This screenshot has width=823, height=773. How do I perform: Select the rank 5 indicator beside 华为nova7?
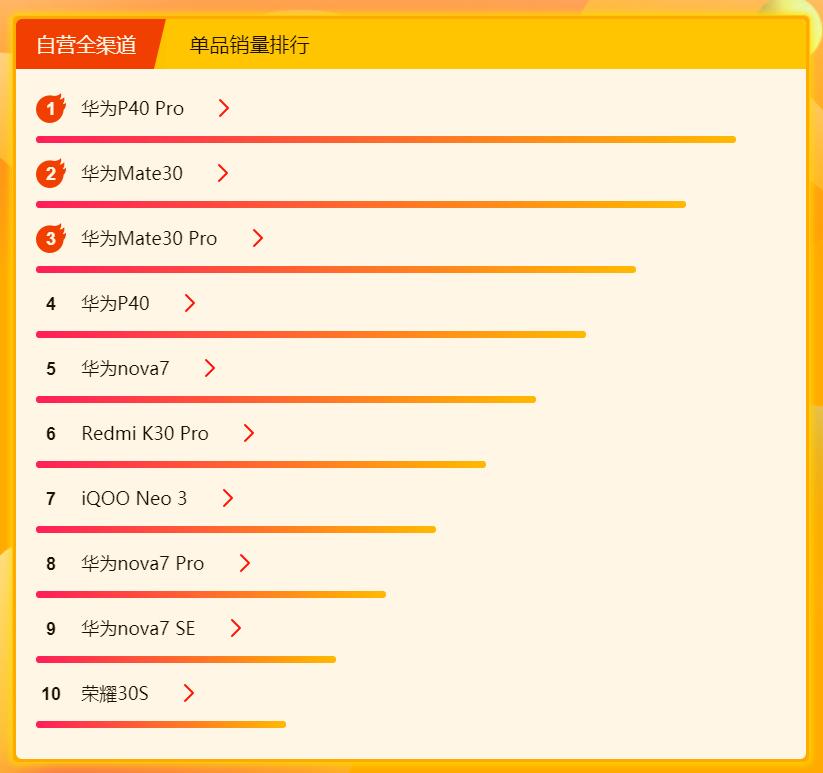[x=50, y=368]
